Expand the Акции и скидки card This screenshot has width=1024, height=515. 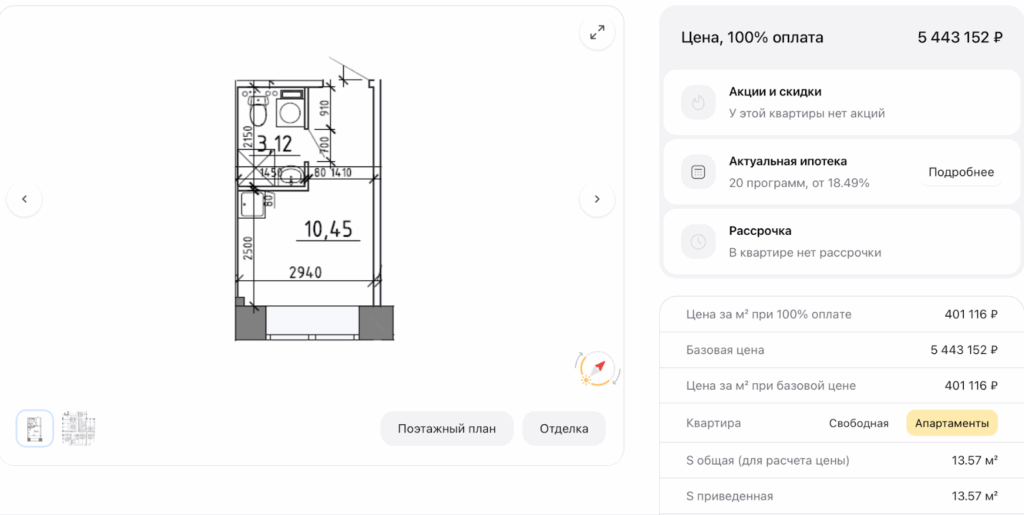[x=840, y=102]
